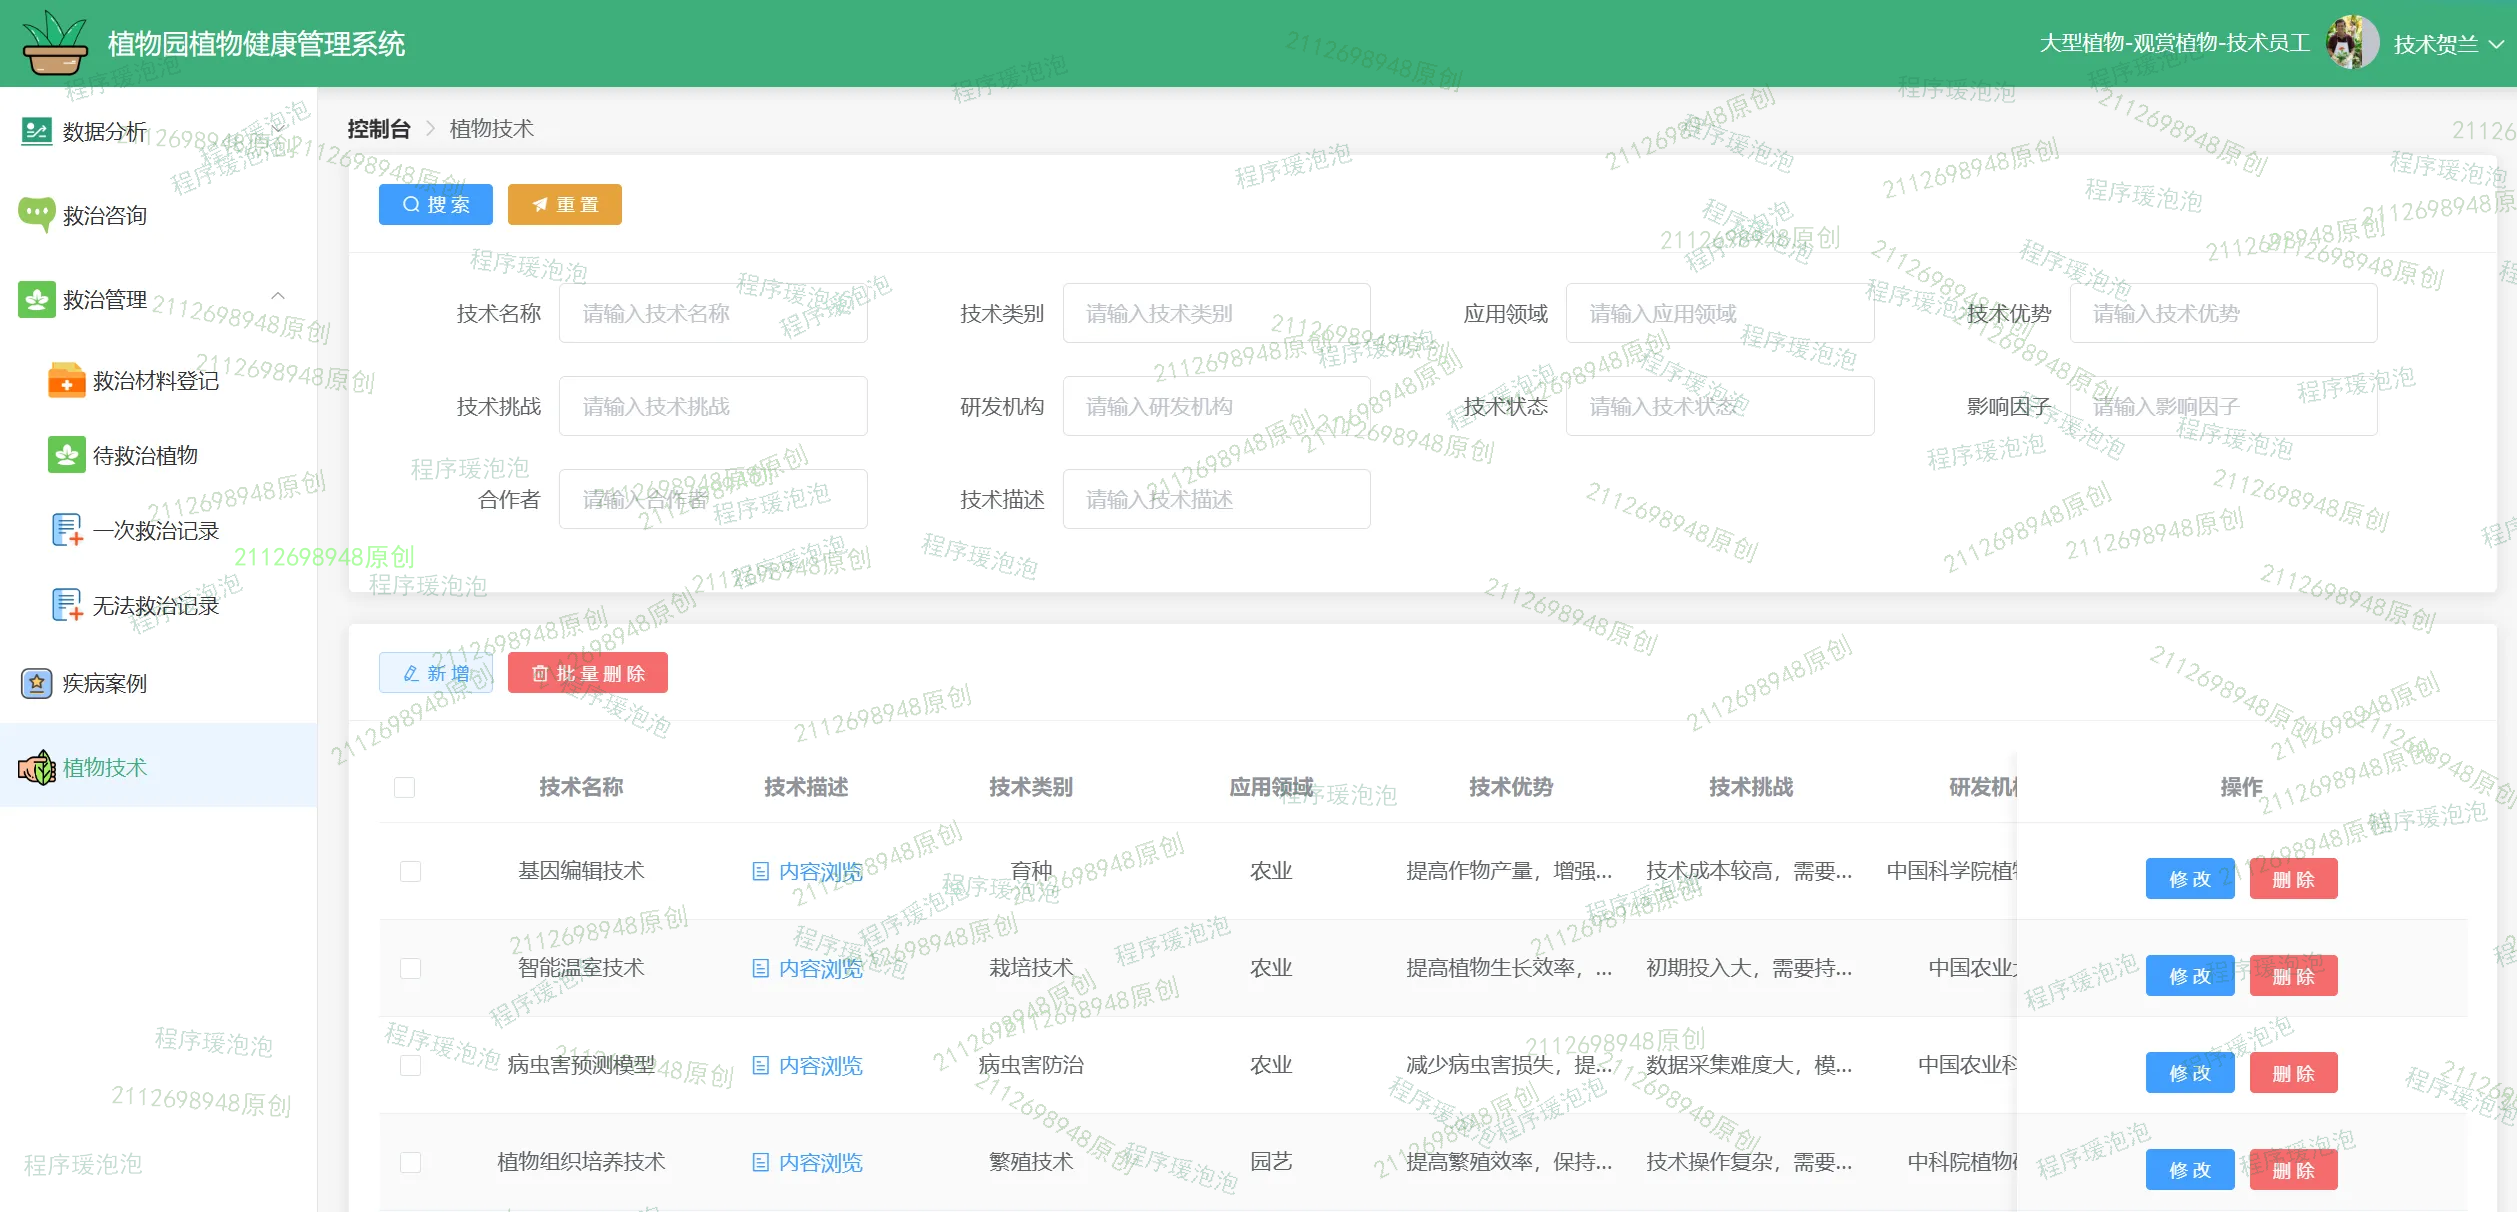Click the 疾病案例 star badge icon
Screen dimensions: 2517x1212
37,684
